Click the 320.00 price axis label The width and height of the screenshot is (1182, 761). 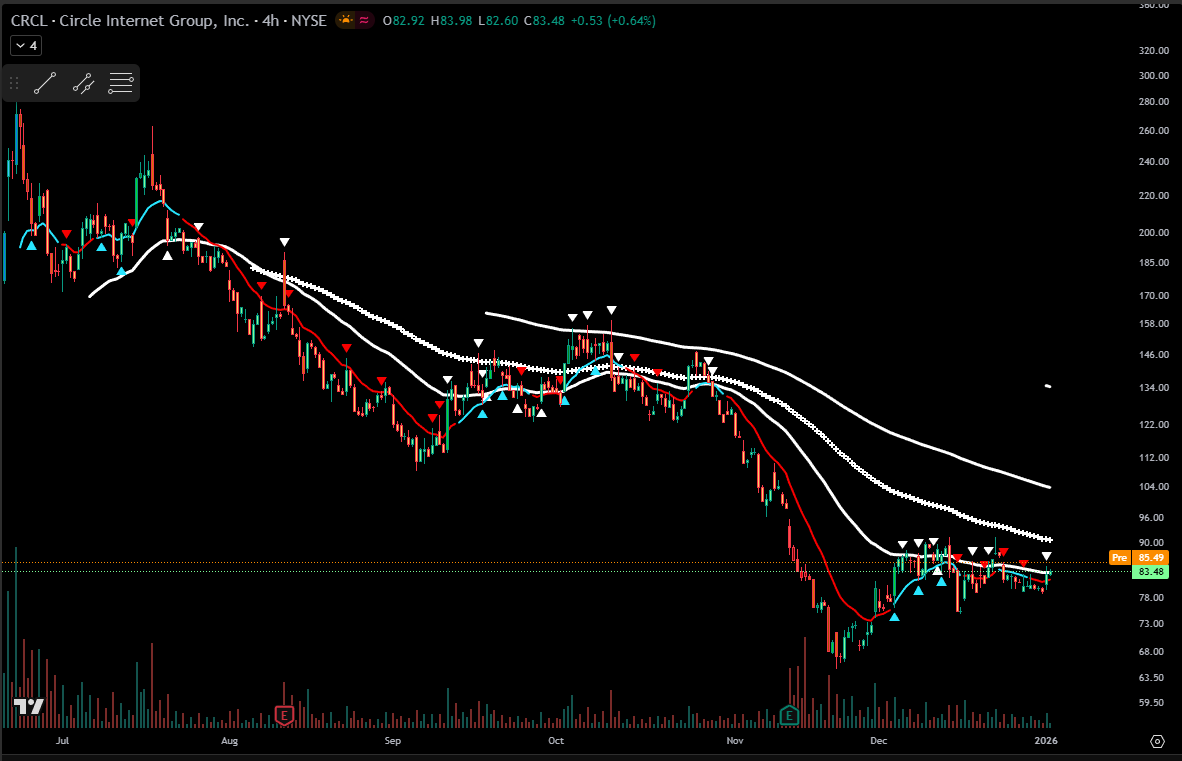pyautogui.click(x=1153, y=50)
